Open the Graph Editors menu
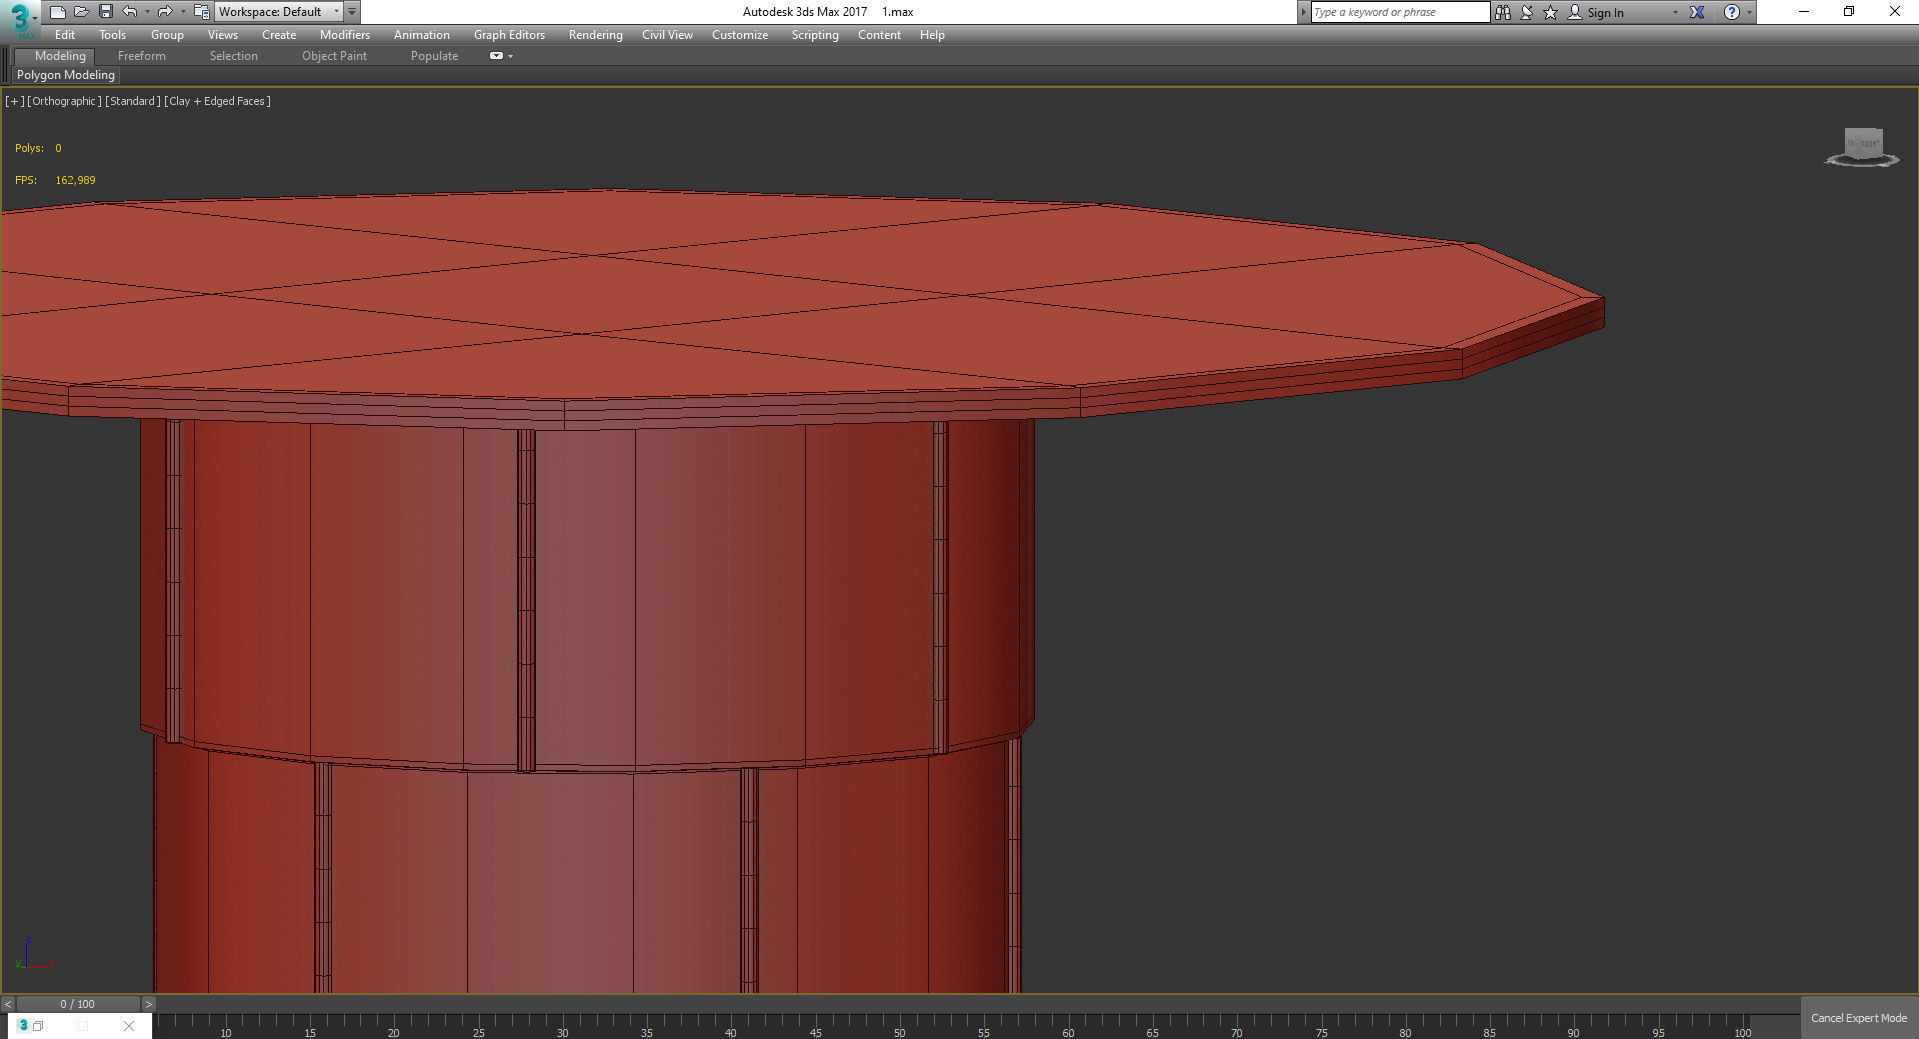Image resolution: width=1919 pixels, height=1039 pixels. click(x=510, y=35)
